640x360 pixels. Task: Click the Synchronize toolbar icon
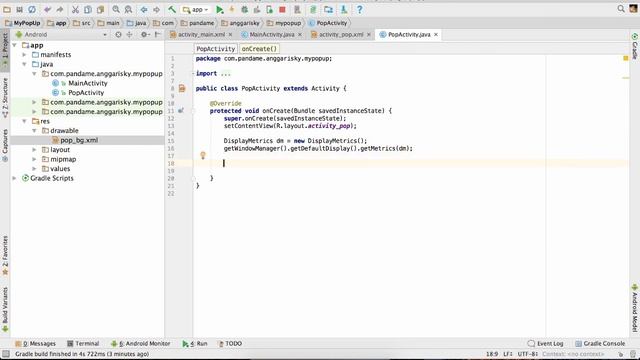coord(32,9)
